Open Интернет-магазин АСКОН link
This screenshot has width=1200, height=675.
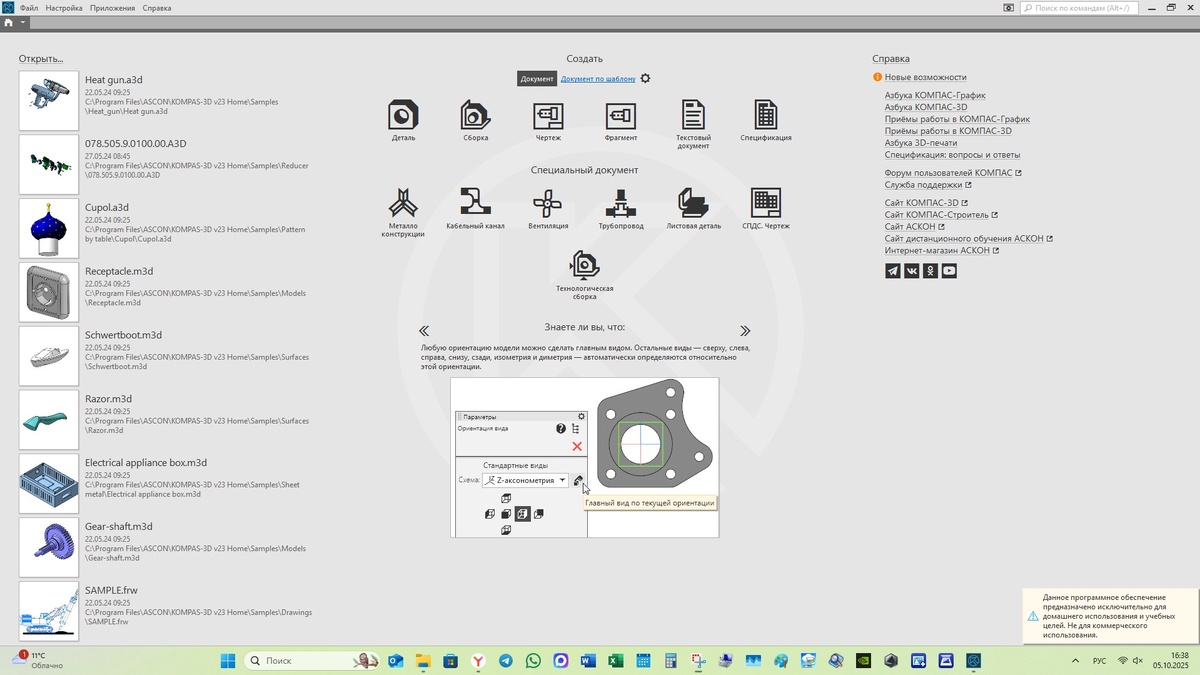tap(942, 251)
